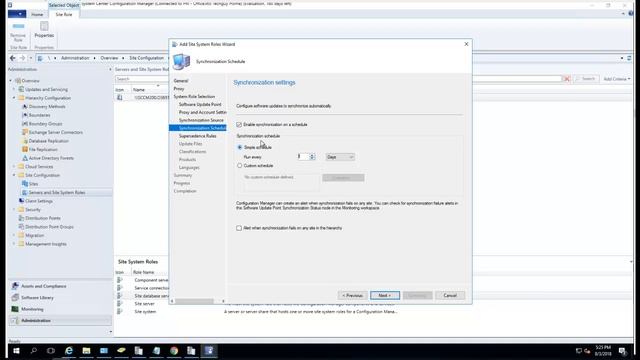Click the Windows Start button
The image size is (640, 360).
click(x=16, y=351)
